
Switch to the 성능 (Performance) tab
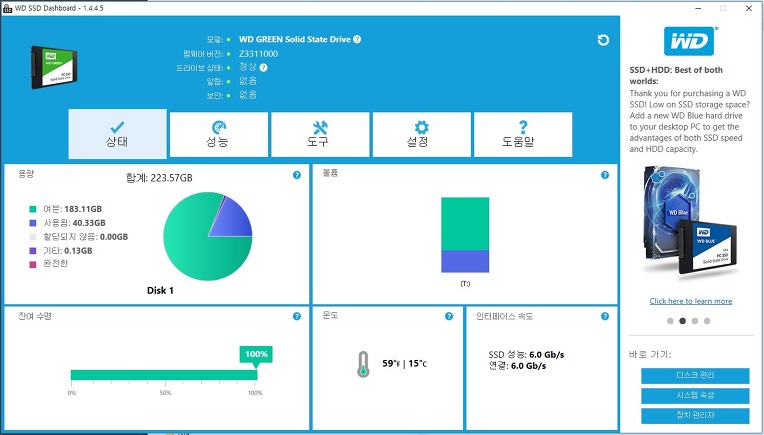(219, 134)
